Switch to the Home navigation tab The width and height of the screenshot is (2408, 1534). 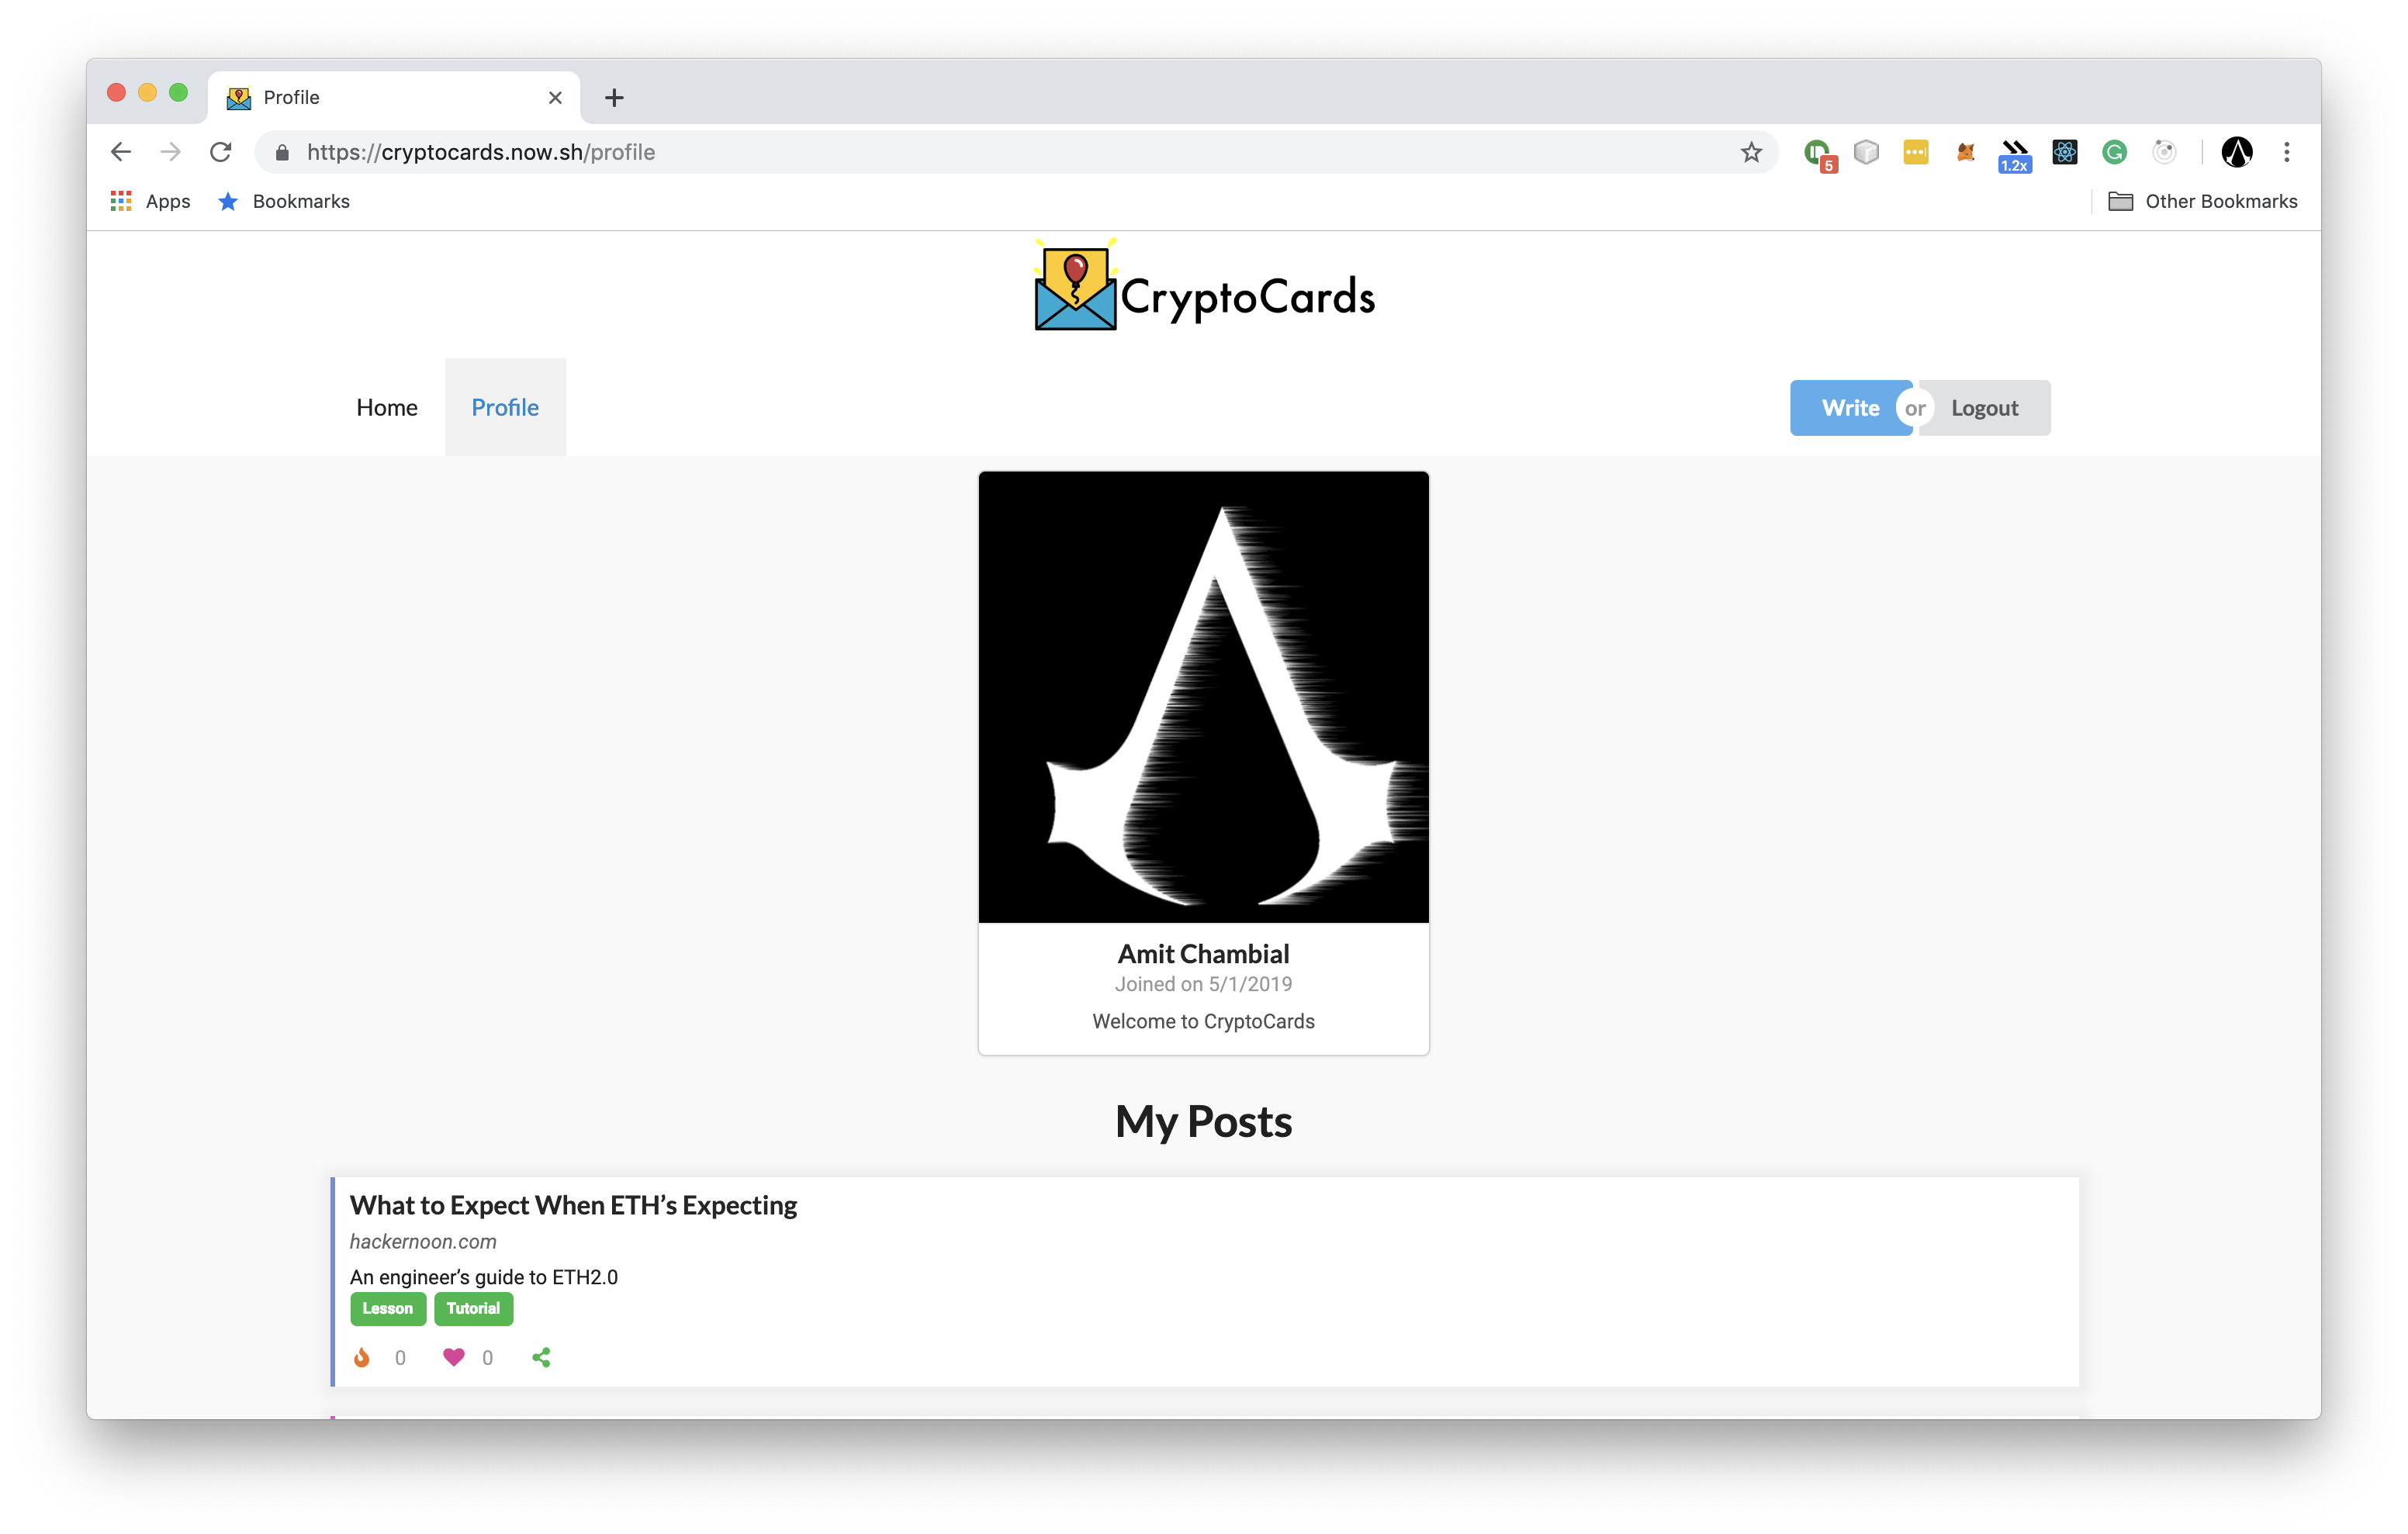tap(386, 407)
